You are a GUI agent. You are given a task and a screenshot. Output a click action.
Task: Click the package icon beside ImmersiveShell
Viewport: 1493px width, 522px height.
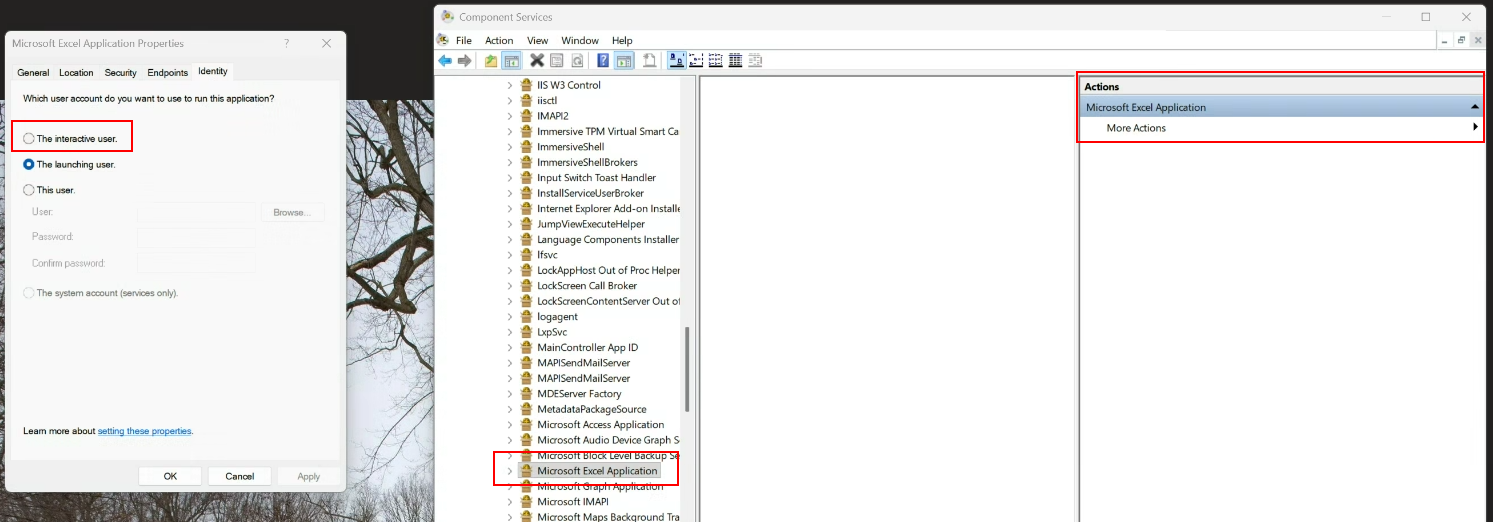pyautogui.click(x=526, y=147)
